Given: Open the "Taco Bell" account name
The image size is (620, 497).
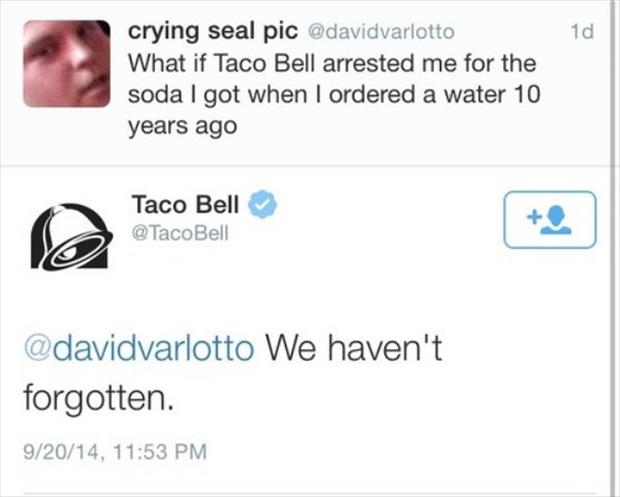Looking at the screenshot, I should pyautogui.click(x=185, y=204).
